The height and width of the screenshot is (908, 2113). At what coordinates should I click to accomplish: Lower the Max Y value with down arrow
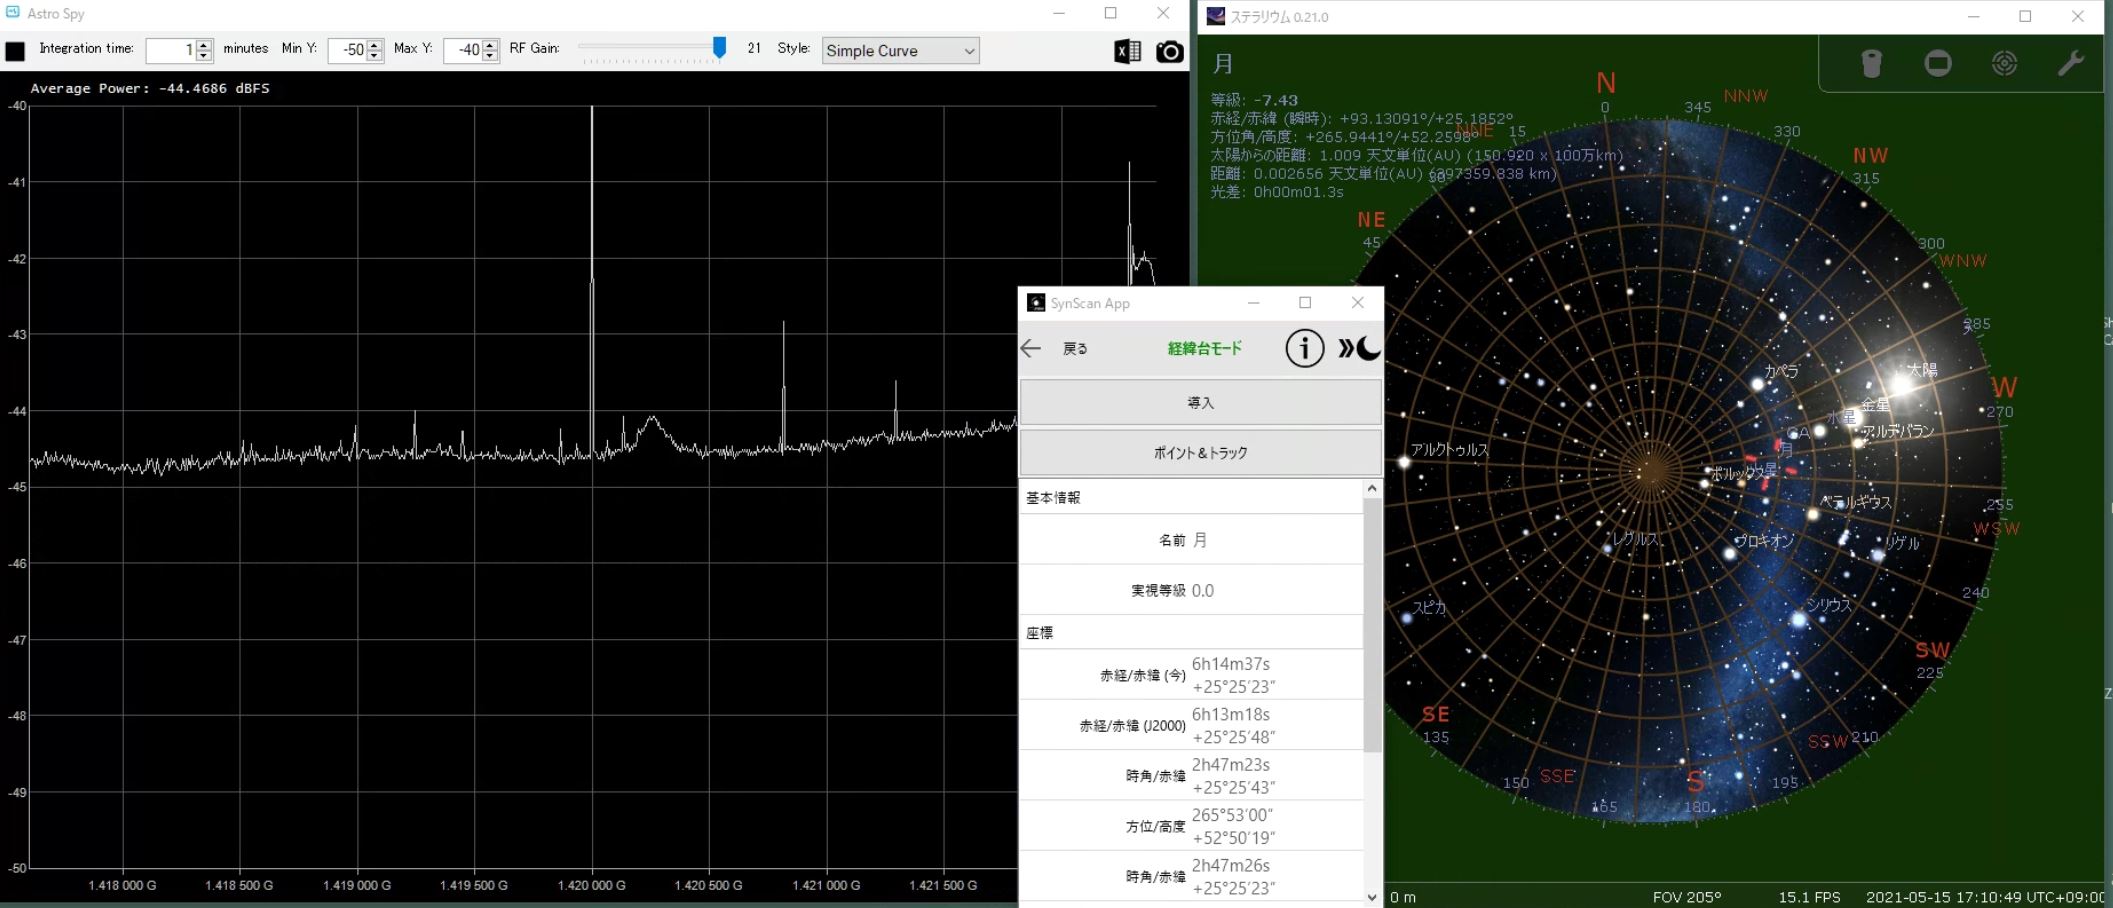tap(490, 56)
